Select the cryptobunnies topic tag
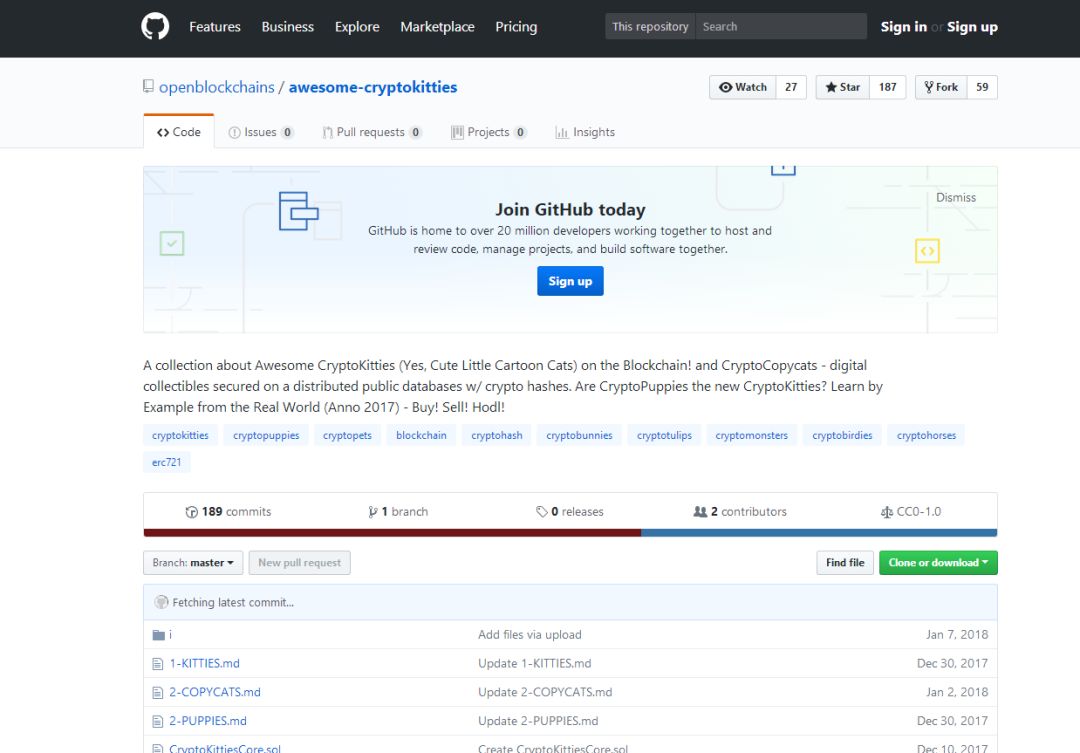This screenshot has width=1080, height=753. tap(579, 435)
